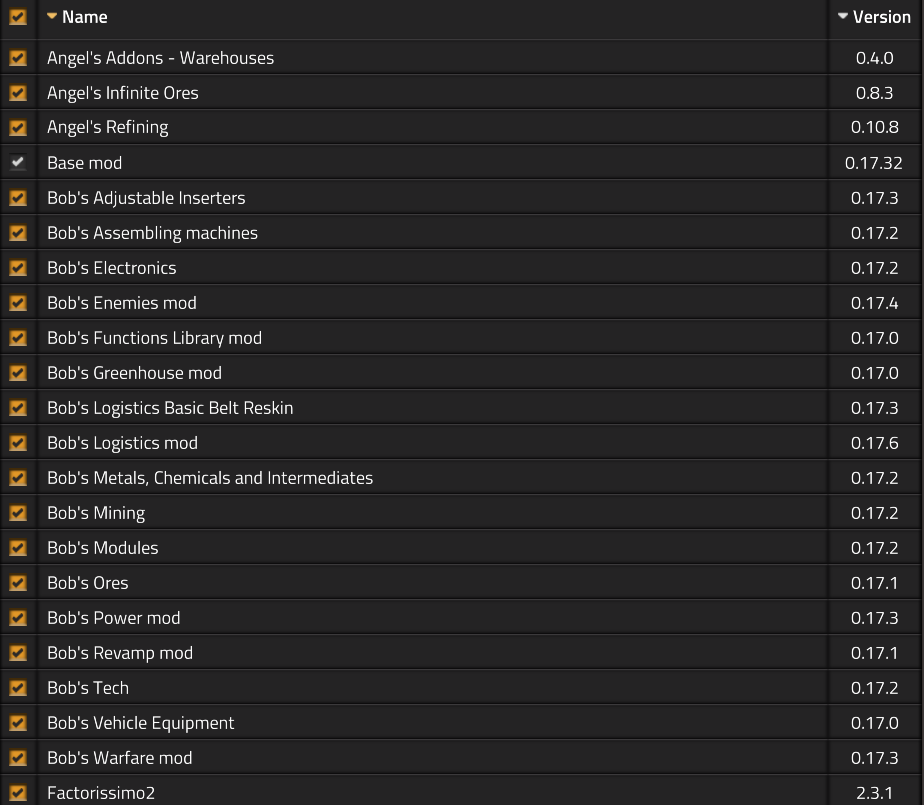Click version 0.17.4 of Bob's Enemies mod
924x805 pixels.
(874, 303)
